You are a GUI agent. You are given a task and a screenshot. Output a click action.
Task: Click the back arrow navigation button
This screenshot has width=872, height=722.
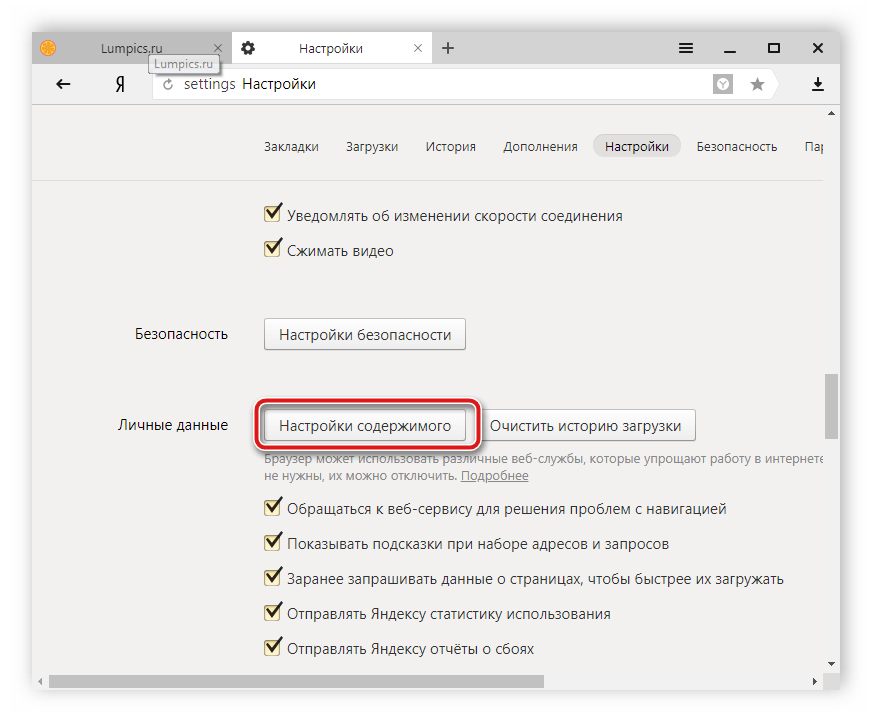pos(63,85)
